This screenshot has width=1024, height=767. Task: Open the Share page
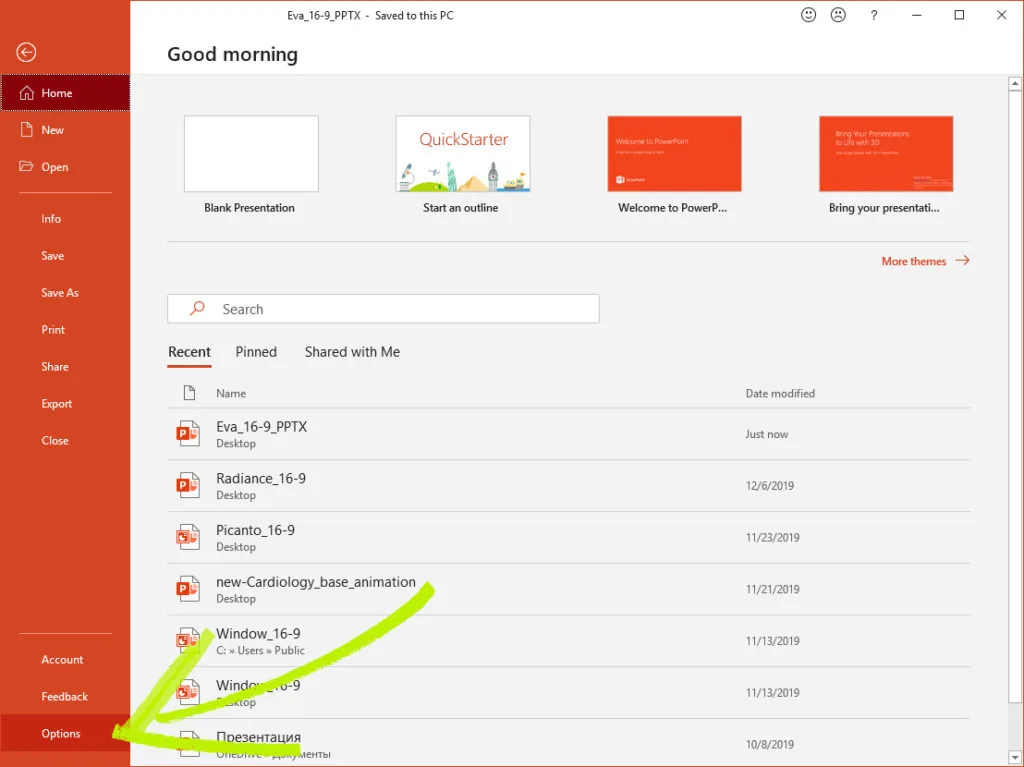[x=55, y=367]
